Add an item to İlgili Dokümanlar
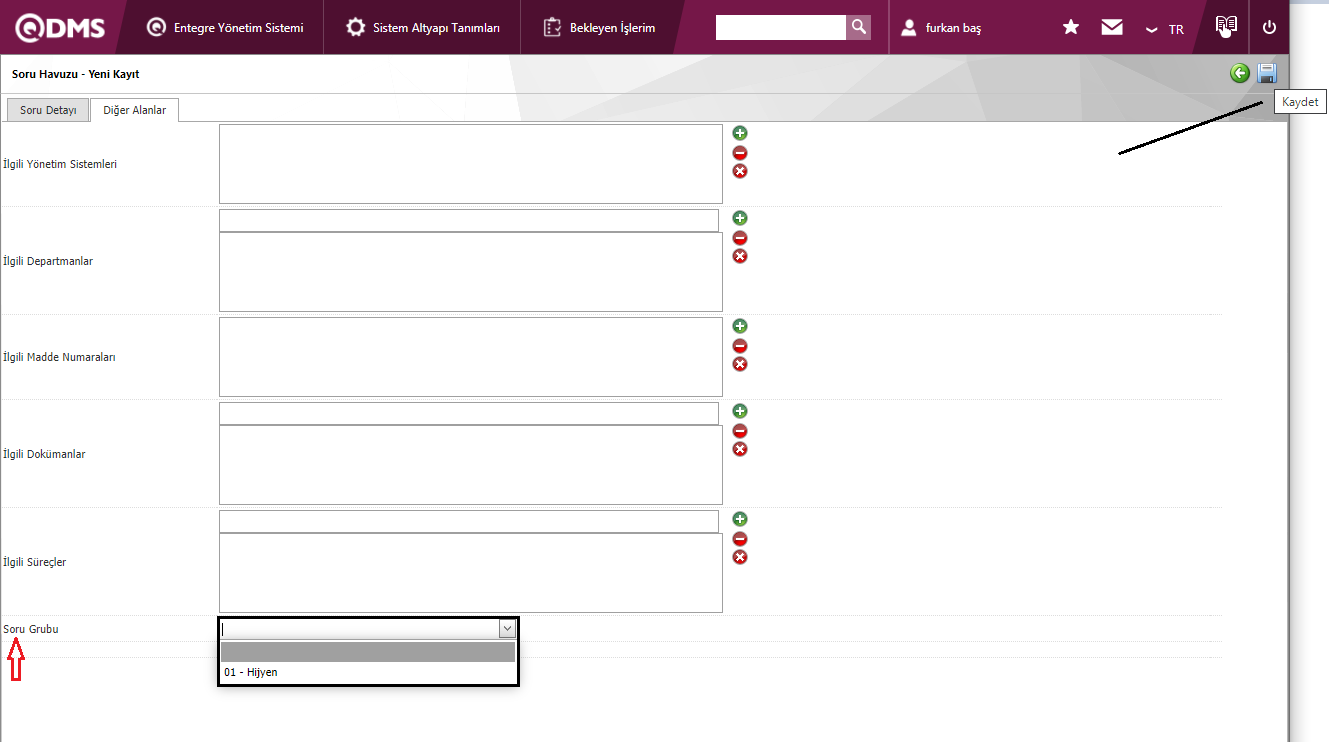Screen dimensions: 1329x742 coord(740,411)
